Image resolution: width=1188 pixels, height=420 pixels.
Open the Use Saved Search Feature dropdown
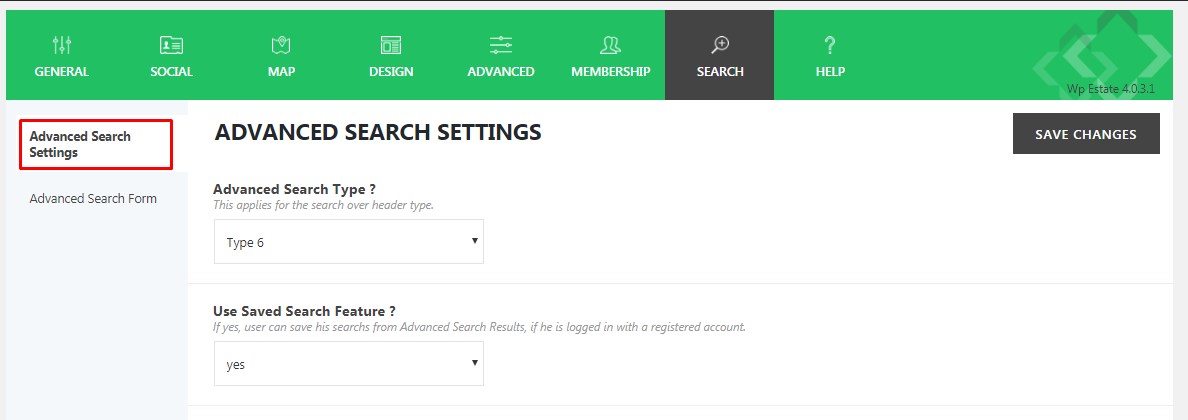pos(349,364)
